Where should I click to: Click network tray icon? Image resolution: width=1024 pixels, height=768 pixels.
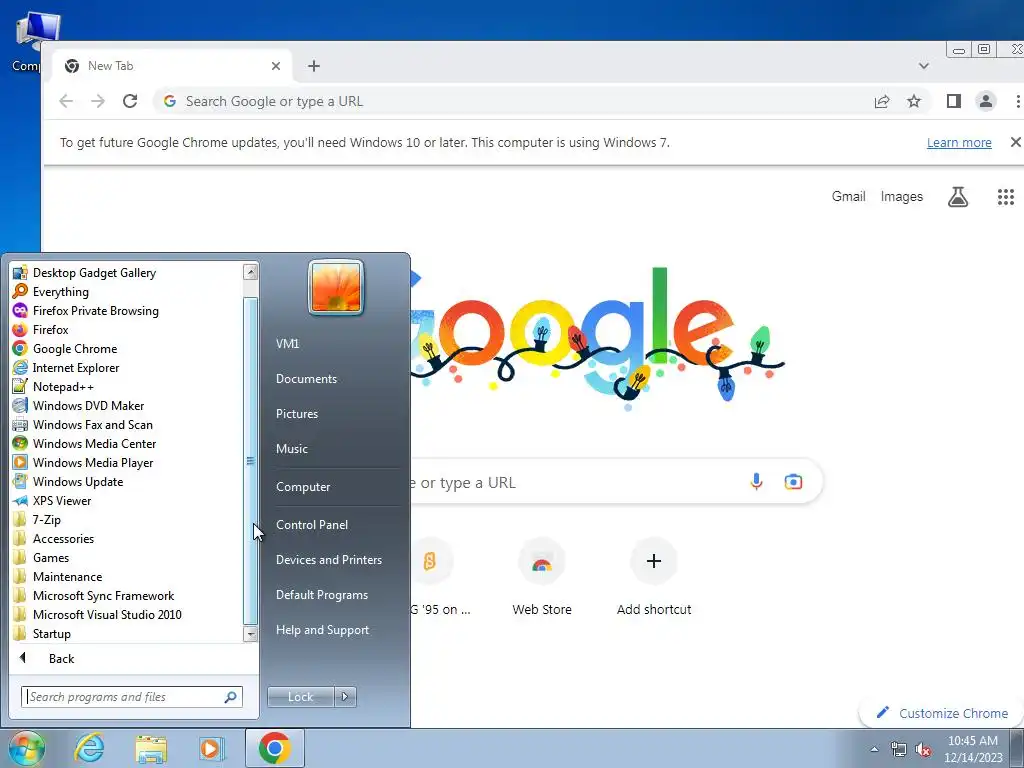tap(899, 749)
